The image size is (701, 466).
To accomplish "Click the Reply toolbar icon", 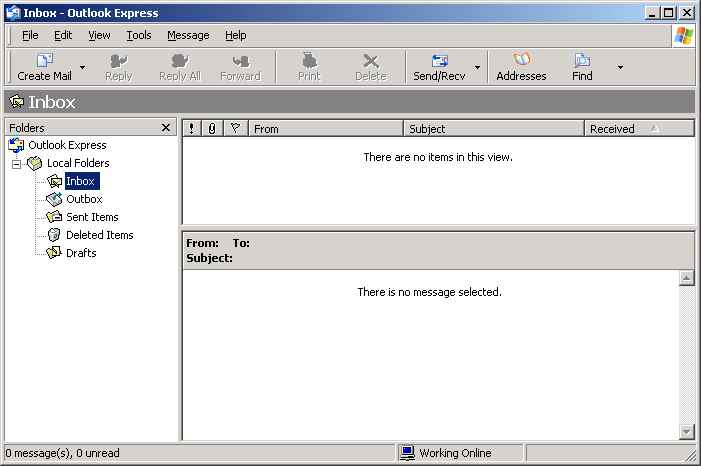I will tap(118, 67).
